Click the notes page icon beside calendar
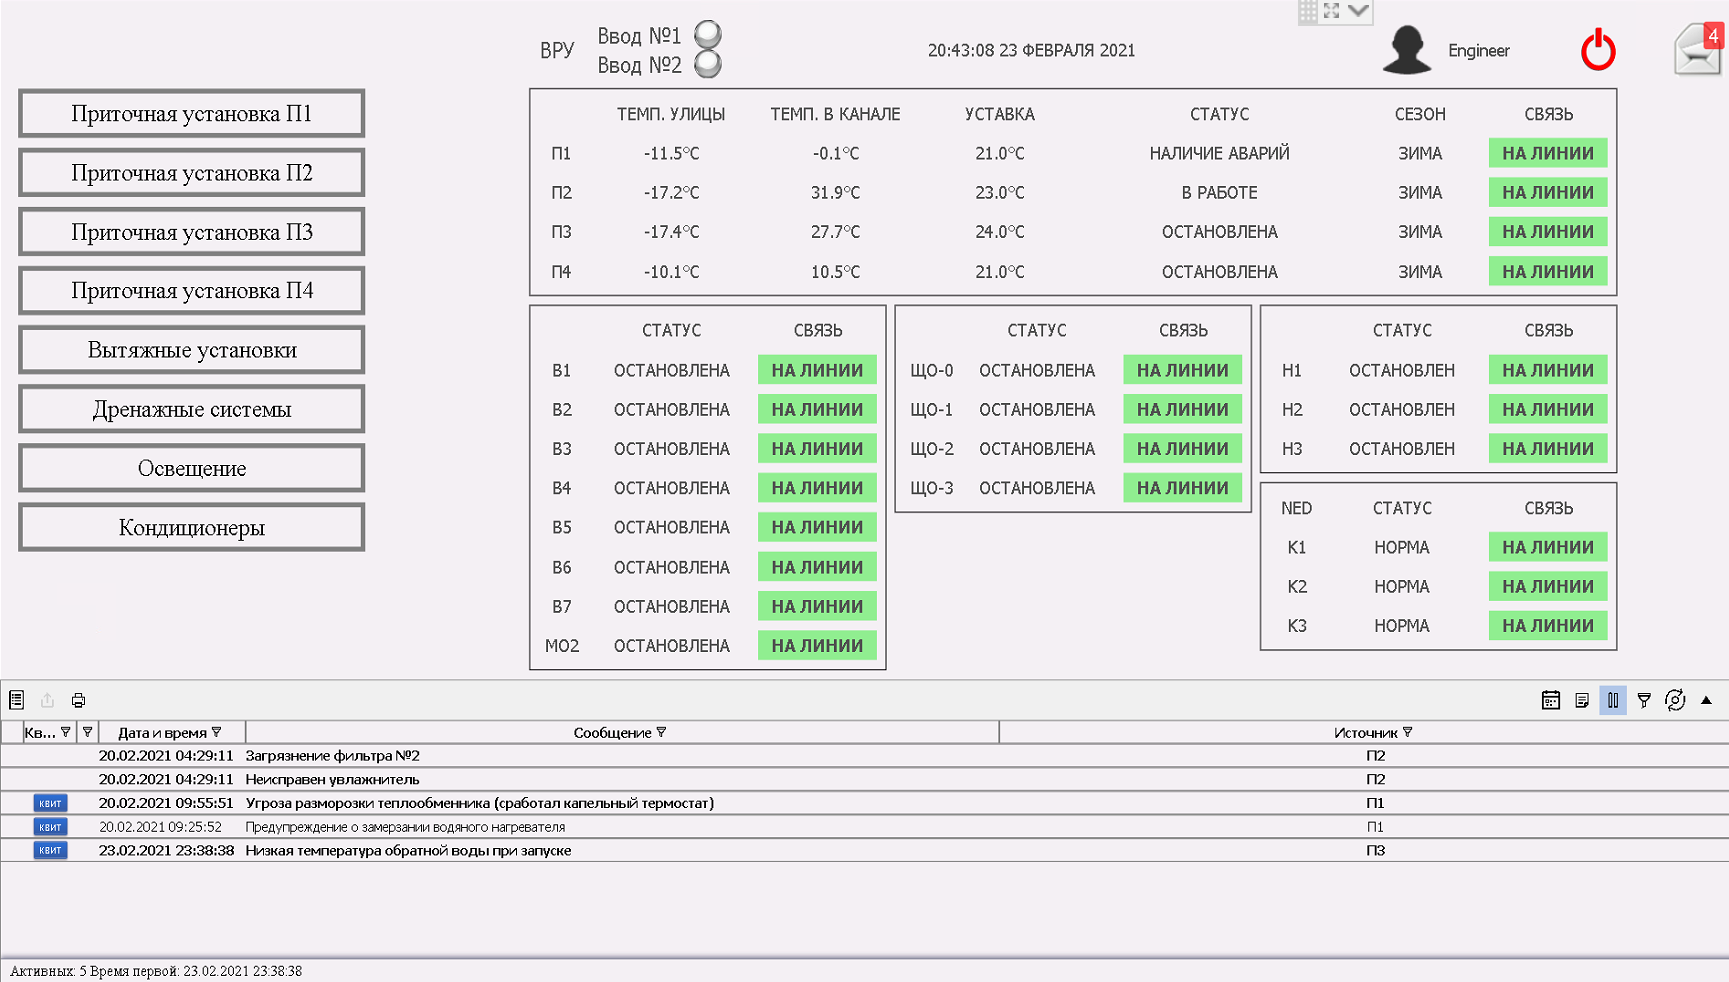This screenshot has width=1729, height=982. (1582, 700)
